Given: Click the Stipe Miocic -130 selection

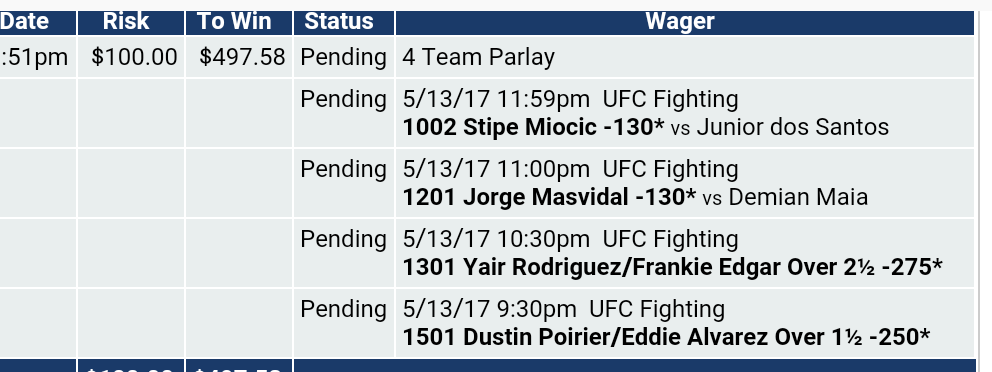Looking at the screenshot, I should pos(533,127).
